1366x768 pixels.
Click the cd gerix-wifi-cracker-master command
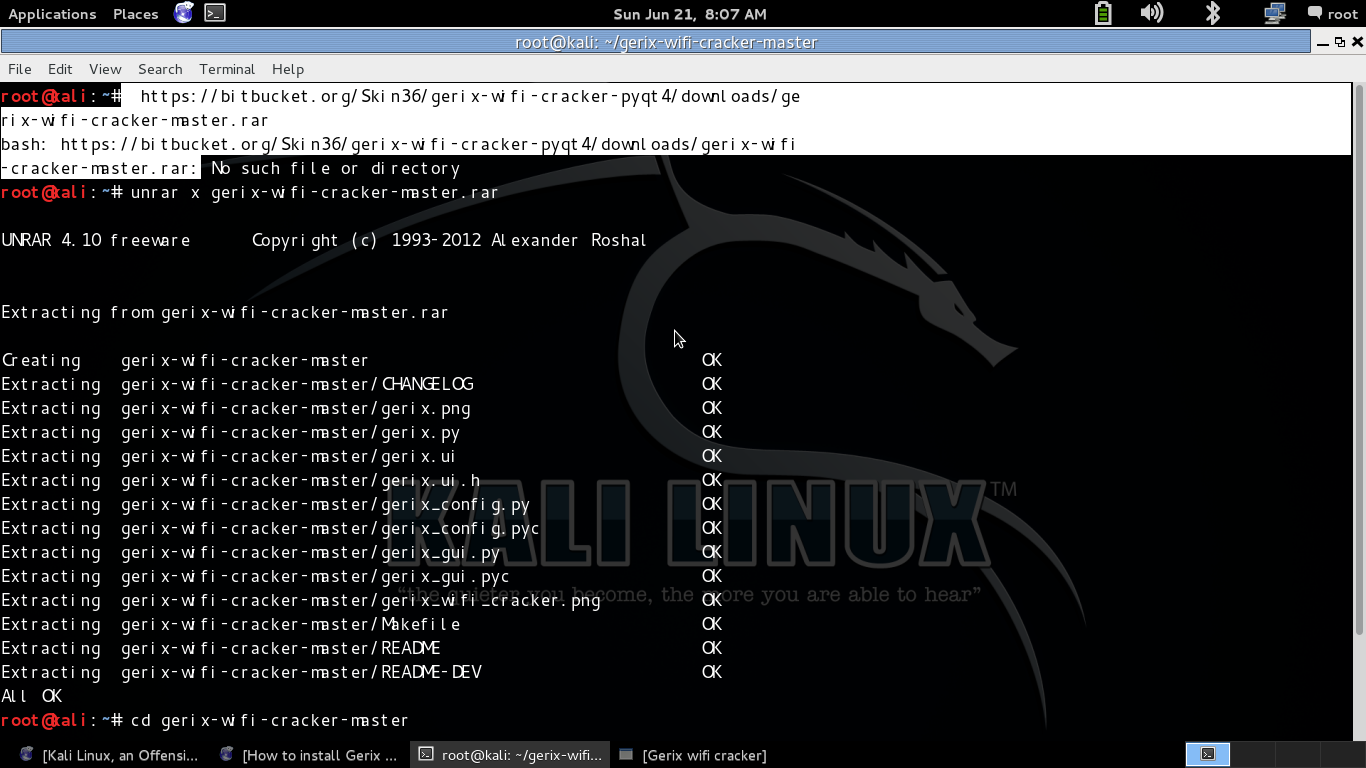tap(270, 720)
